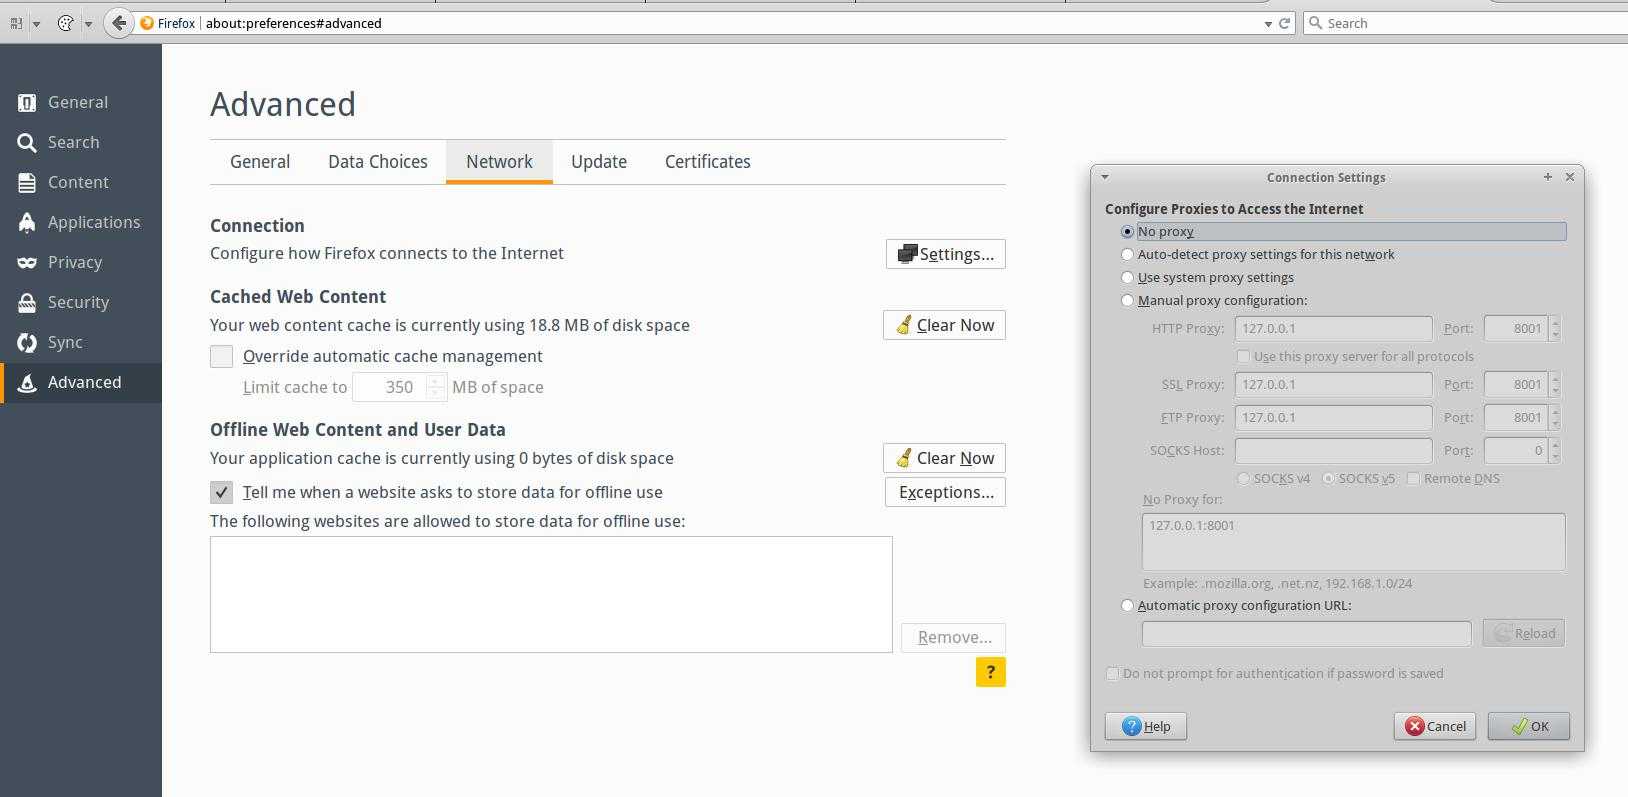Select Manual proxy configuration radio button
The image size is (1628, 797).
(x=1128, y=300)
